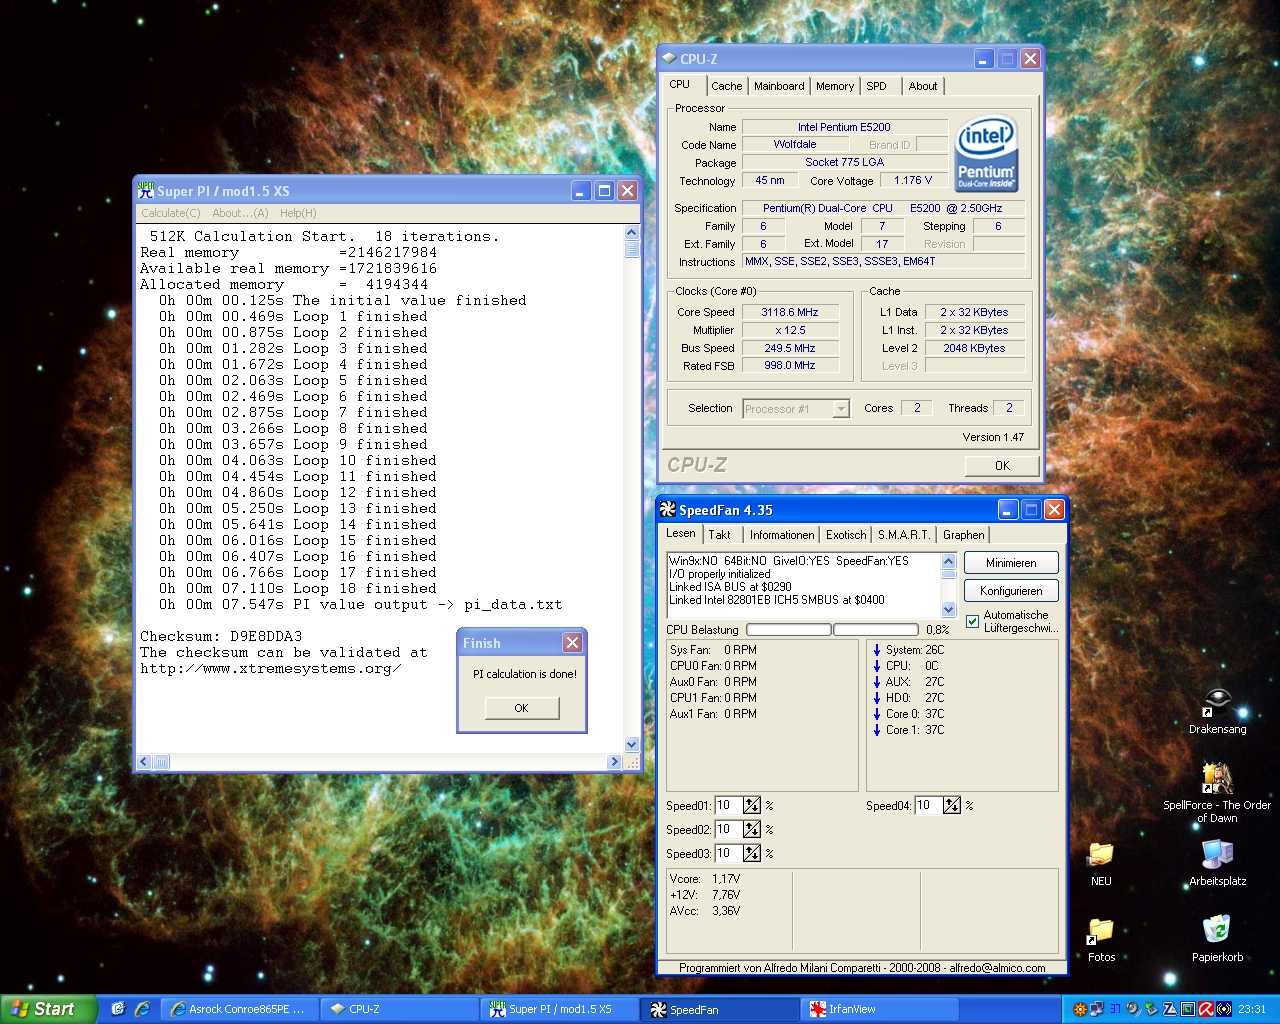Click the system tray clock showing 23:31

coord(1252,1010)
